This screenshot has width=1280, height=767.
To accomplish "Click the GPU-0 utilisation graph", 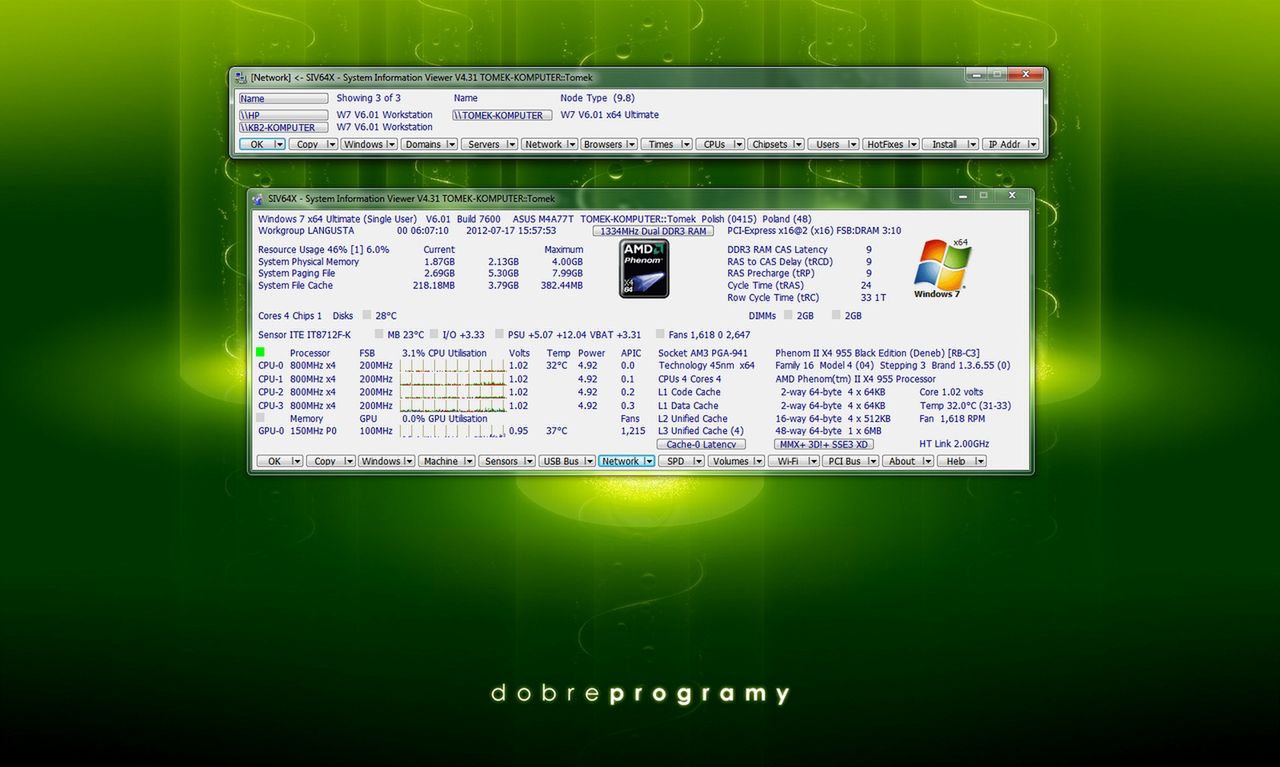I will [453, 431].
